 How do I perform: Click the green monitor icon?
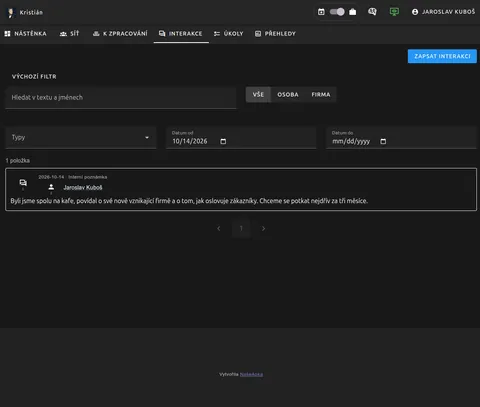click(394, 12)
